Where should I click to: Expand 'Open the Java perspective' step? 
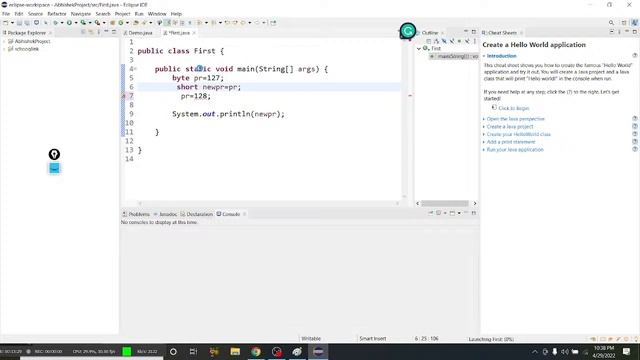click(484, 119)
